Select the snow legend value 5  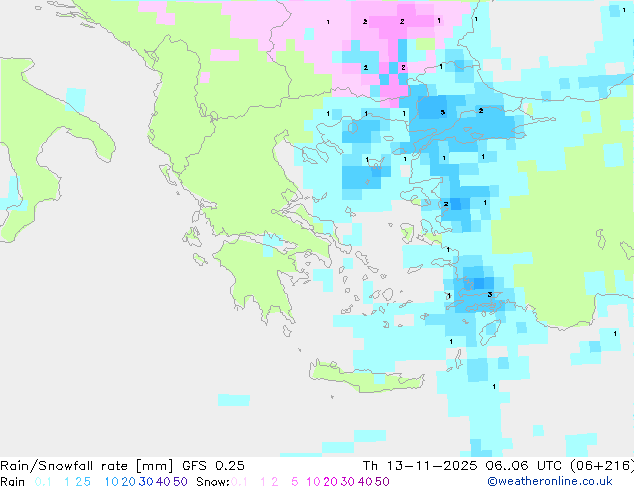coord(295,482)
